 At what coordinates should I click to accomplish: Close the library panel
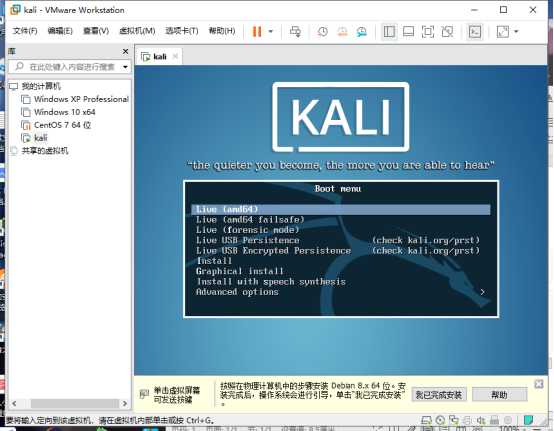pyautogui.click(x=125, y=52)
